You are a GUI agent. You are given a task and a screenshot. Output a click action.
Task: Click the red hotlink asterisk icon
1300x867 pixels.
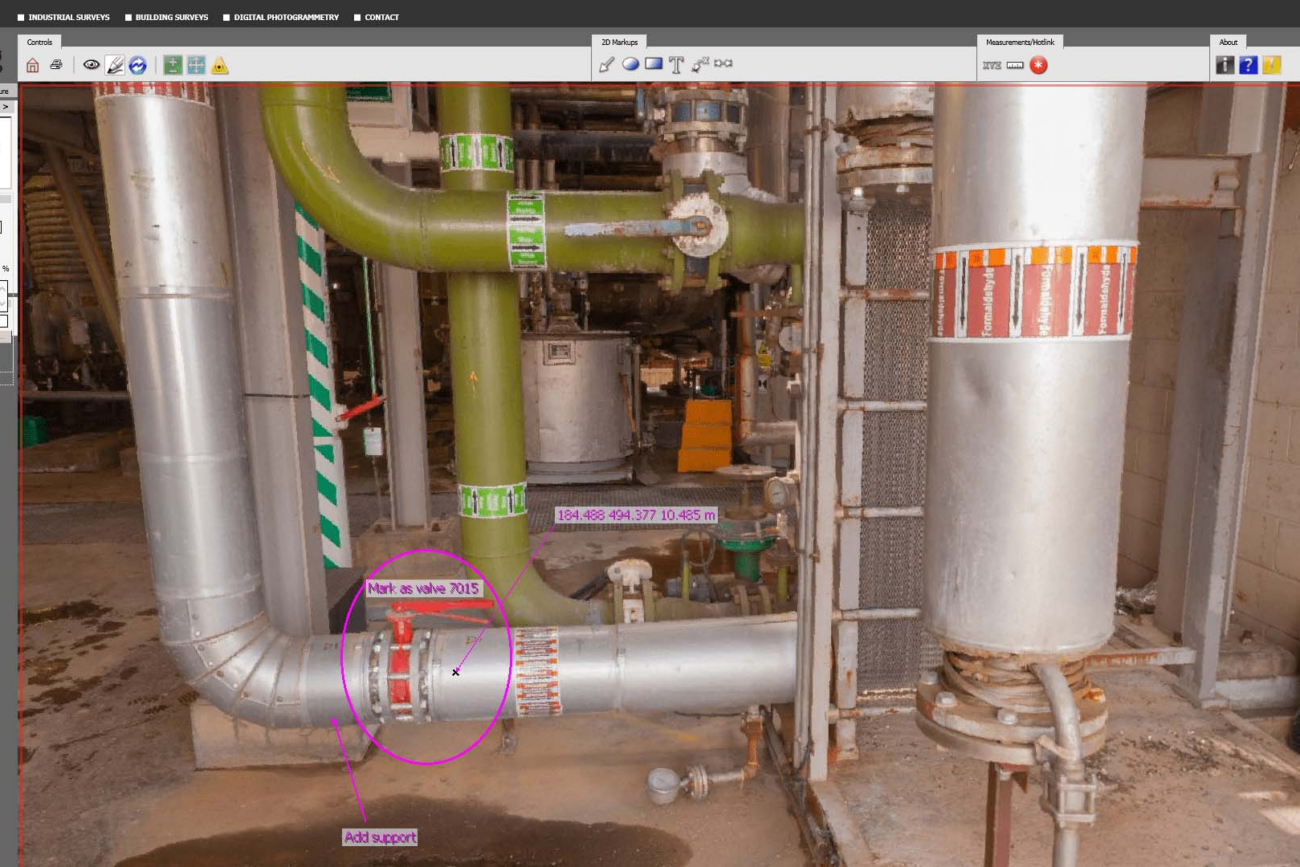coord(1039,65)
